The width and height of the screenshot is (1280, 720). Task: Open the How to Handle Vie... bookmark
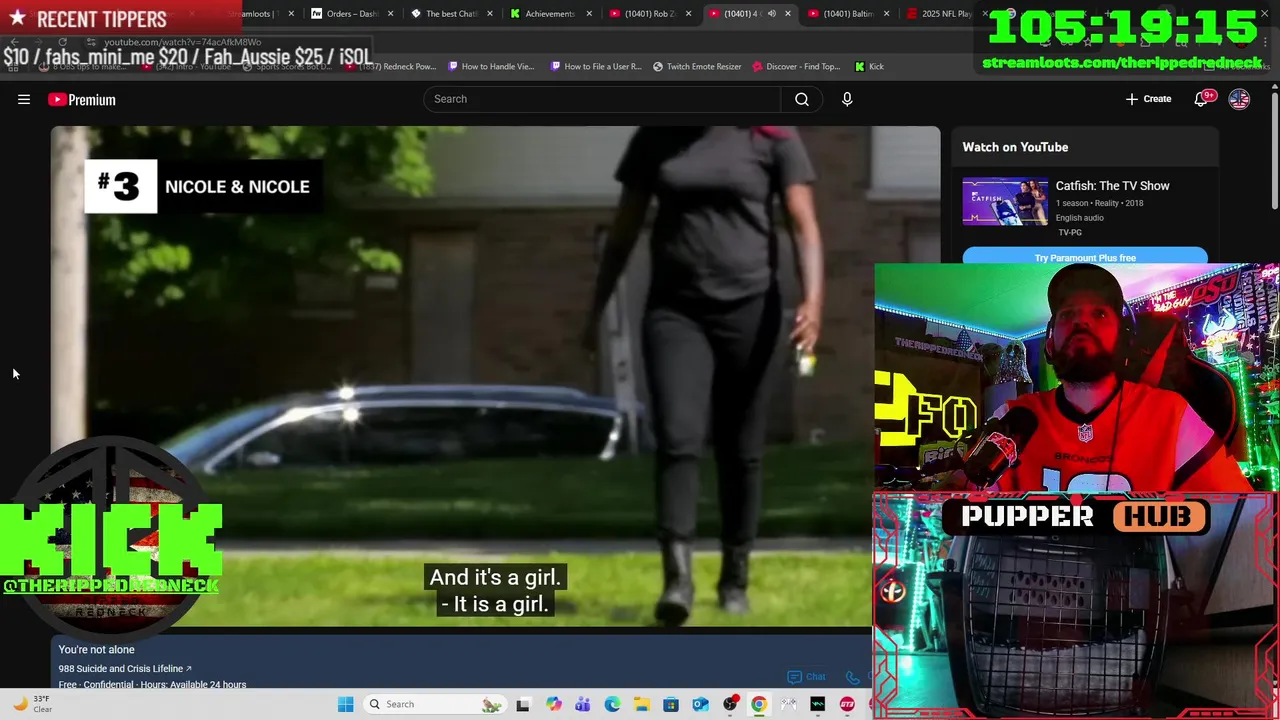click(491, 66)
